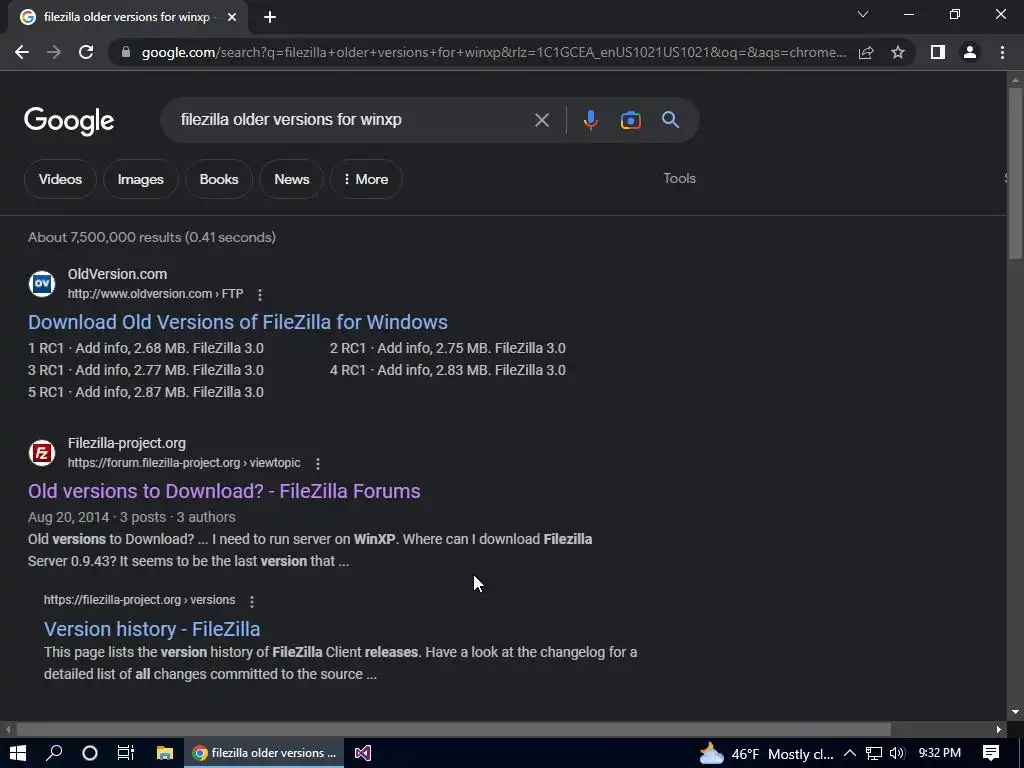Open the Windows Start menu
The width and height of the screenshot is (1024, 768).
point(18,753)
